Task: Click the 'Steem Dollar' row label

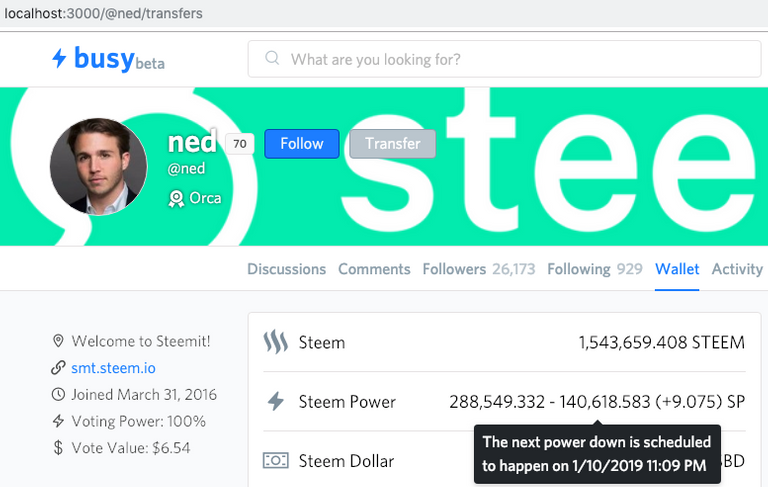Action: 346,461
